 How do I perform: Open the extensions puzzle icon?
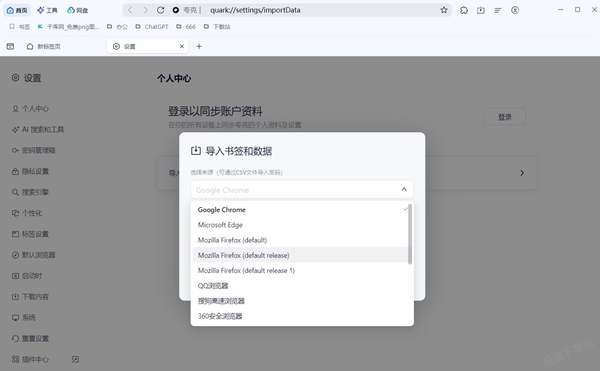point(464,10)
